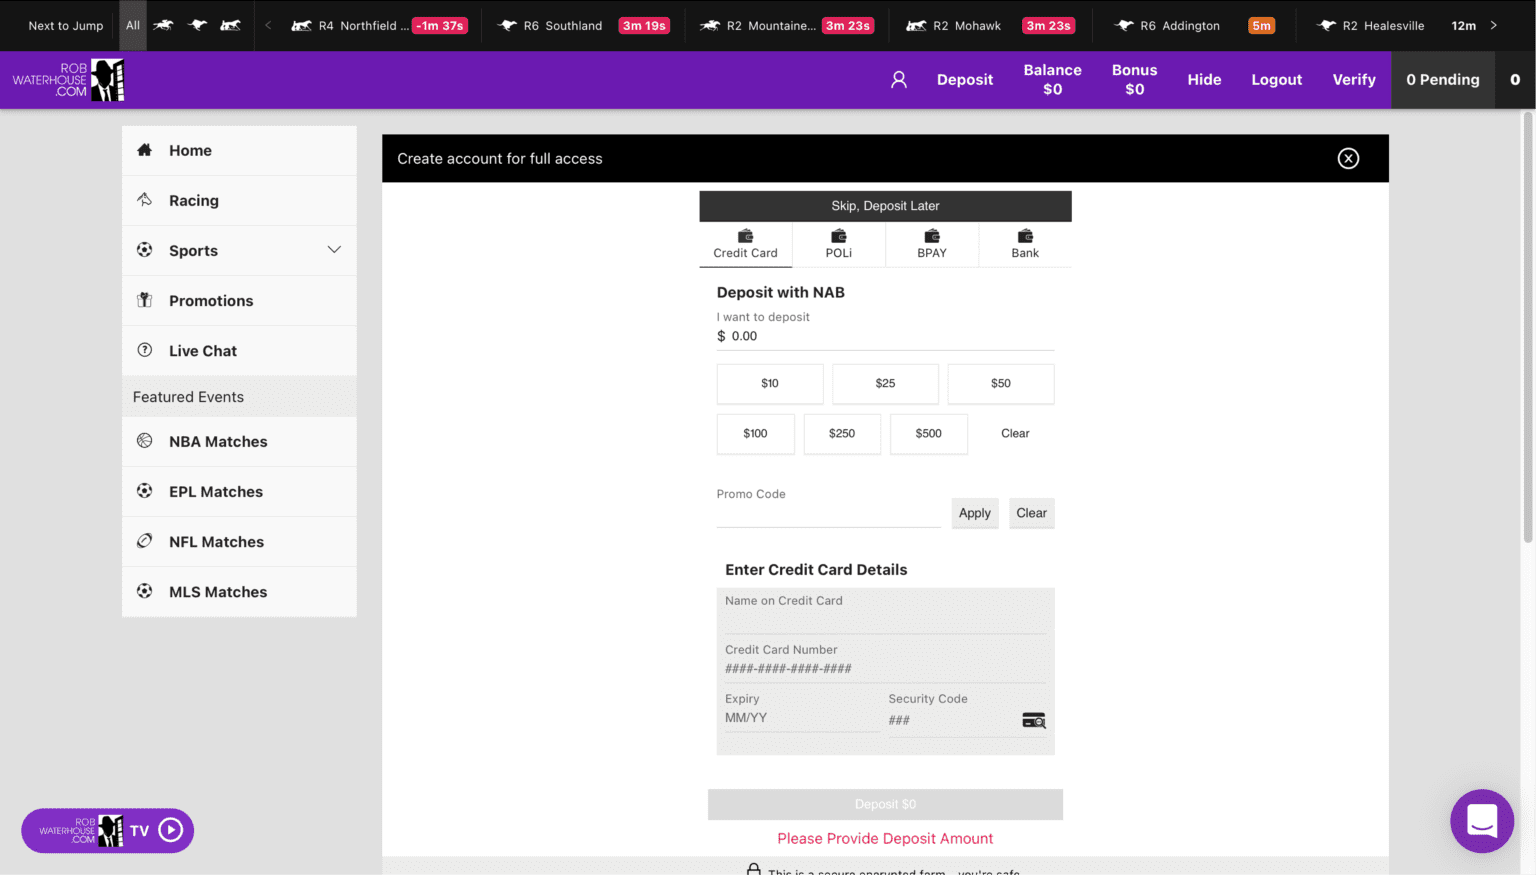The width and height of the screenshot is (1536, 875).
Task: Open the bet slip counter showing 0
Action: click(1515, 80)
